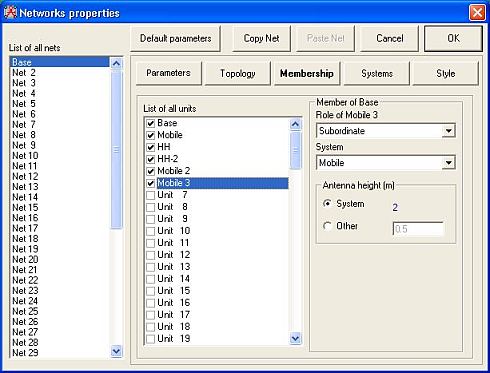The image size is (490, 373).
Task: Check the Unit 15 checkbox
Action: [151, 291]
